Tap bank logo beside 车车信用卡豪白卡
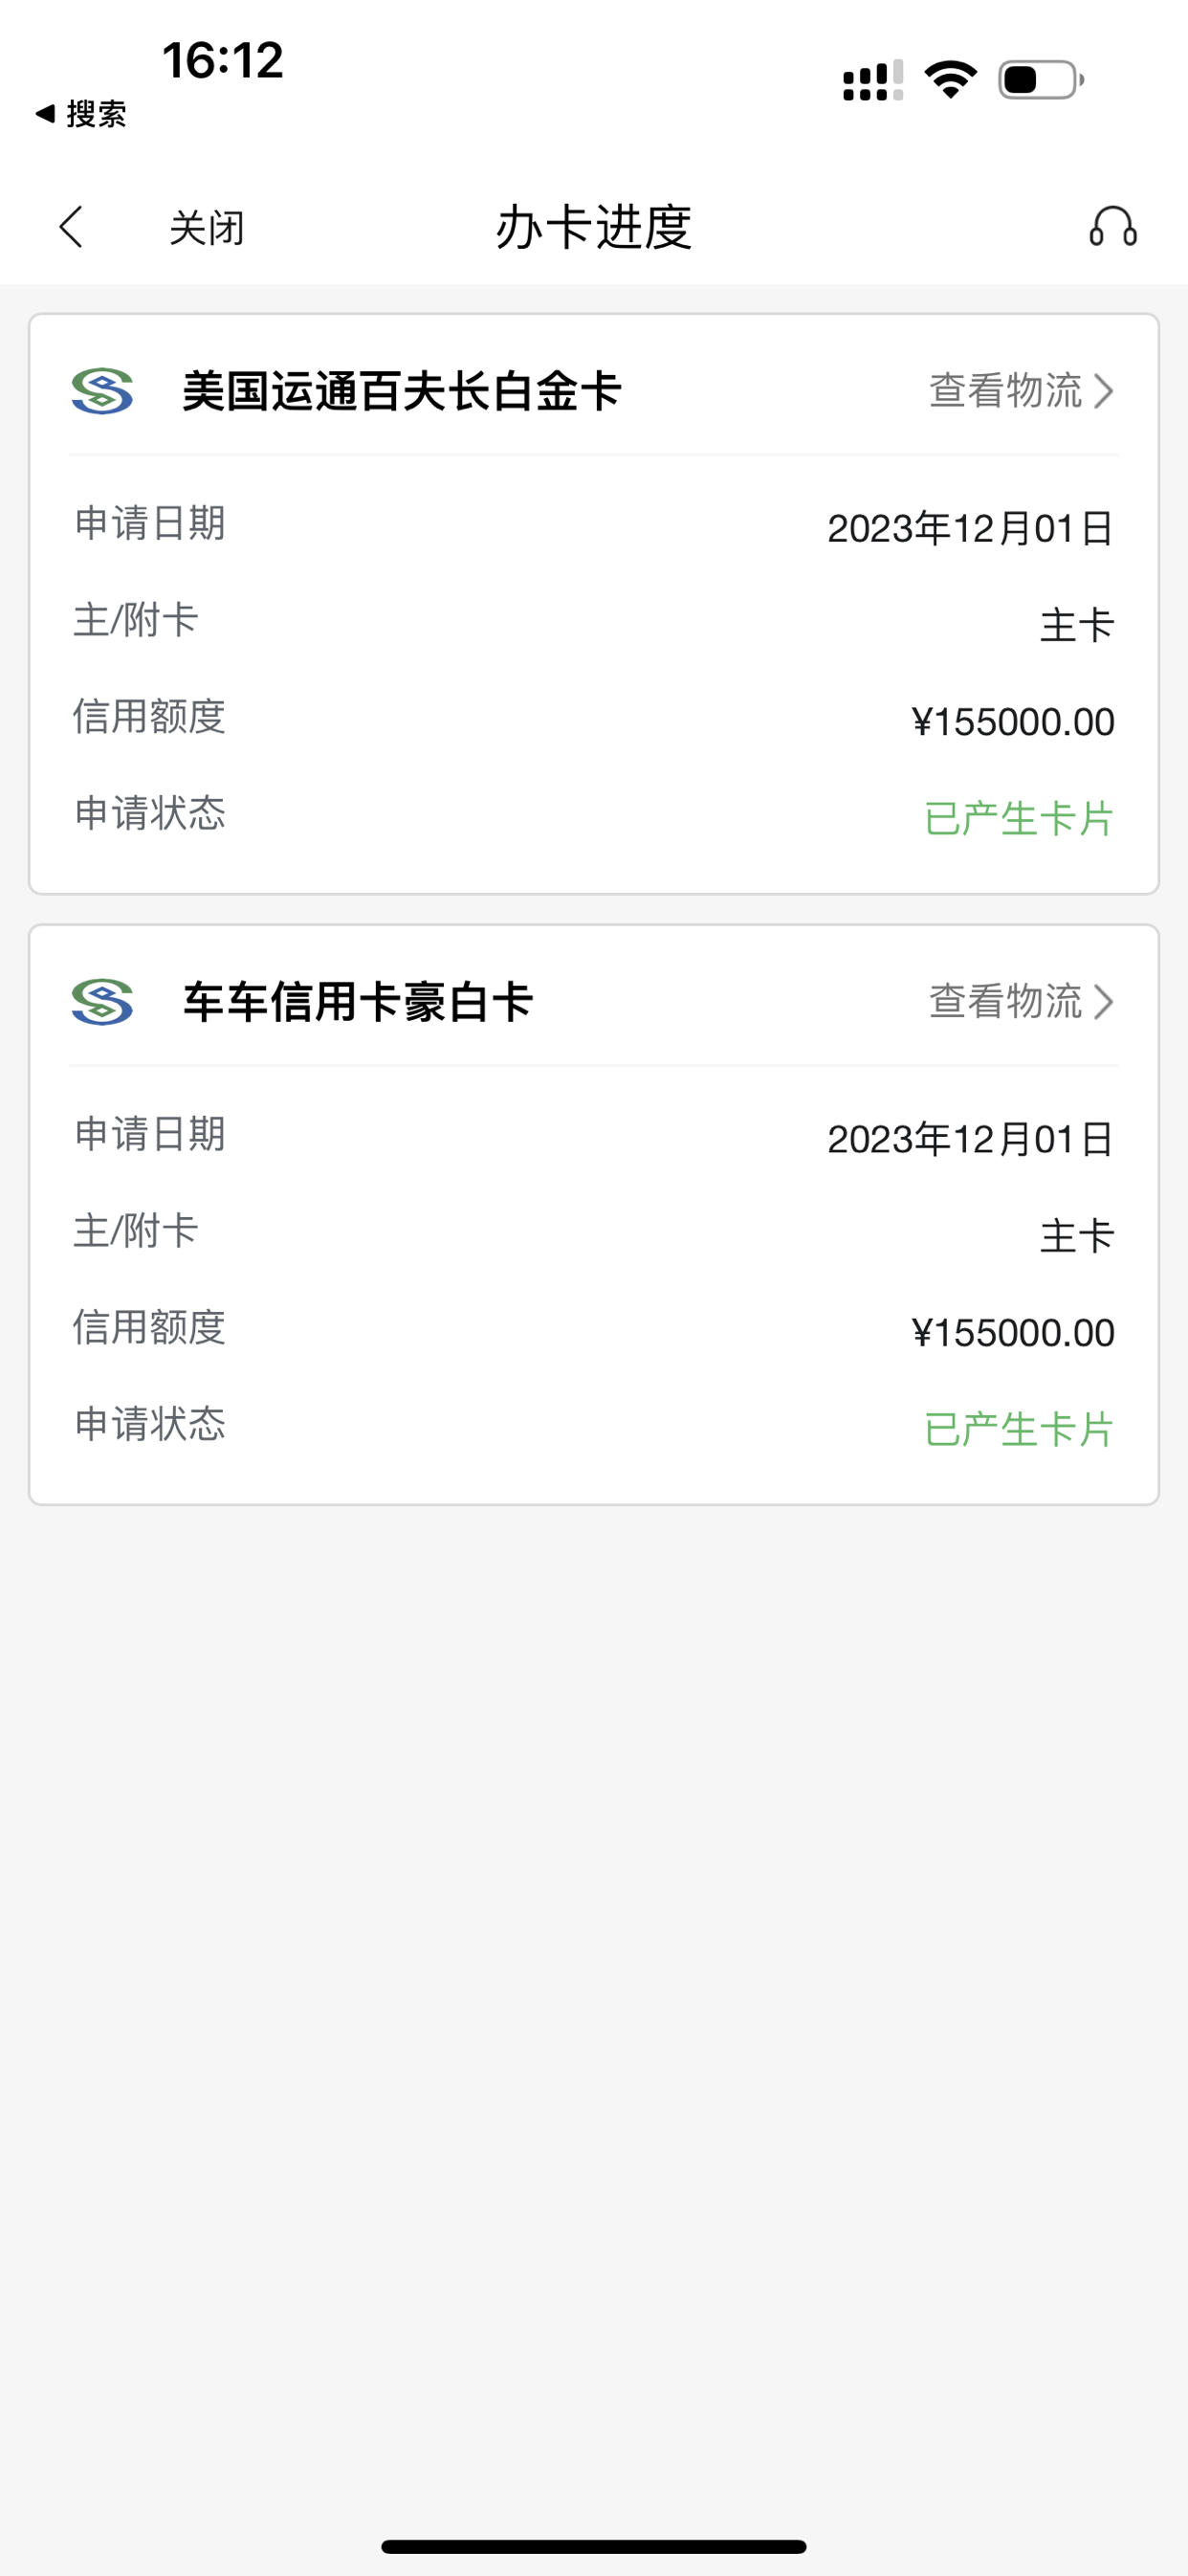 coord(102,1002)
